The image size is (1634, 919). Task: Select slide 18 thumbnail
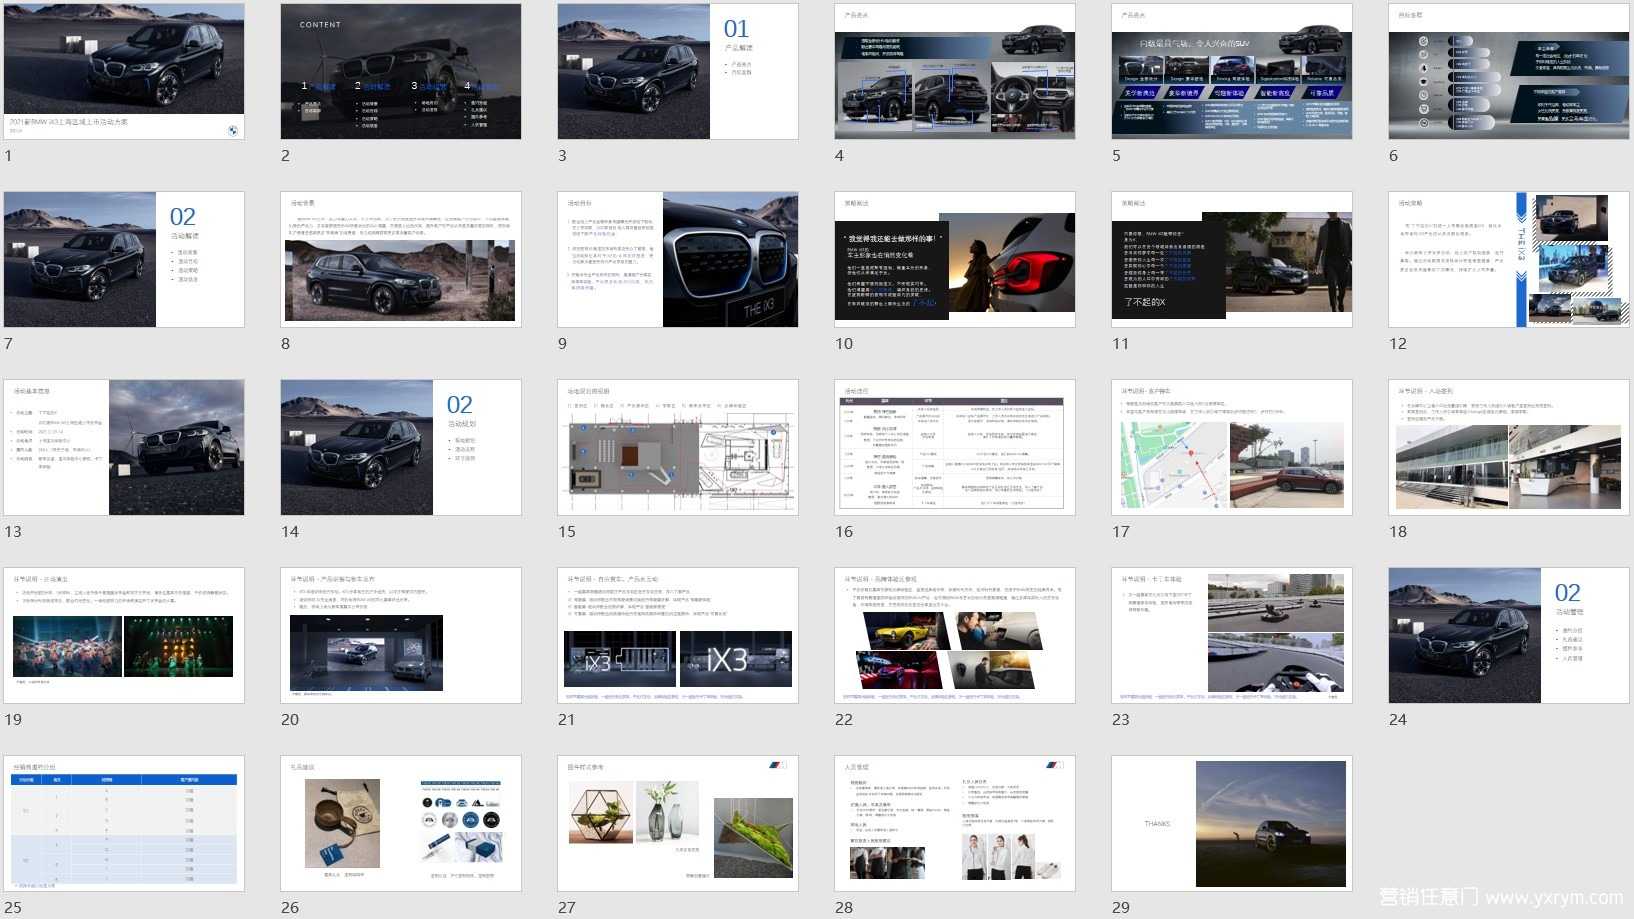1509,447
